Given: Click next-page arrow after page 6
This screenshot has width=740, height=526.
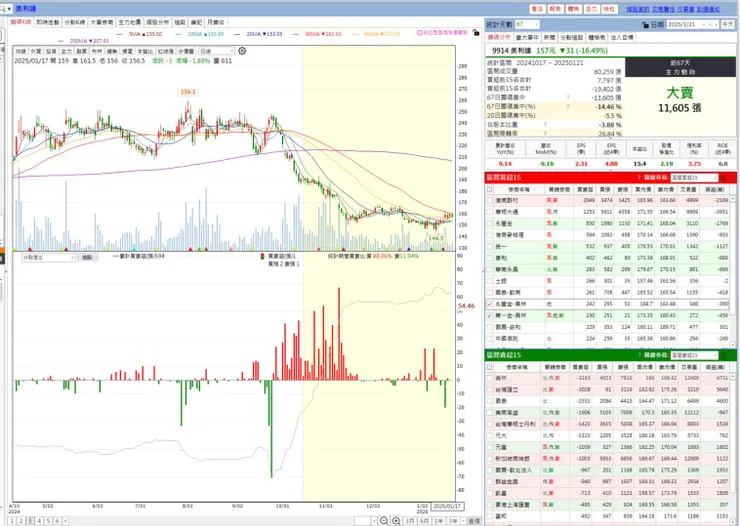Looking at the screenshot, I should [x=65, y=521].
